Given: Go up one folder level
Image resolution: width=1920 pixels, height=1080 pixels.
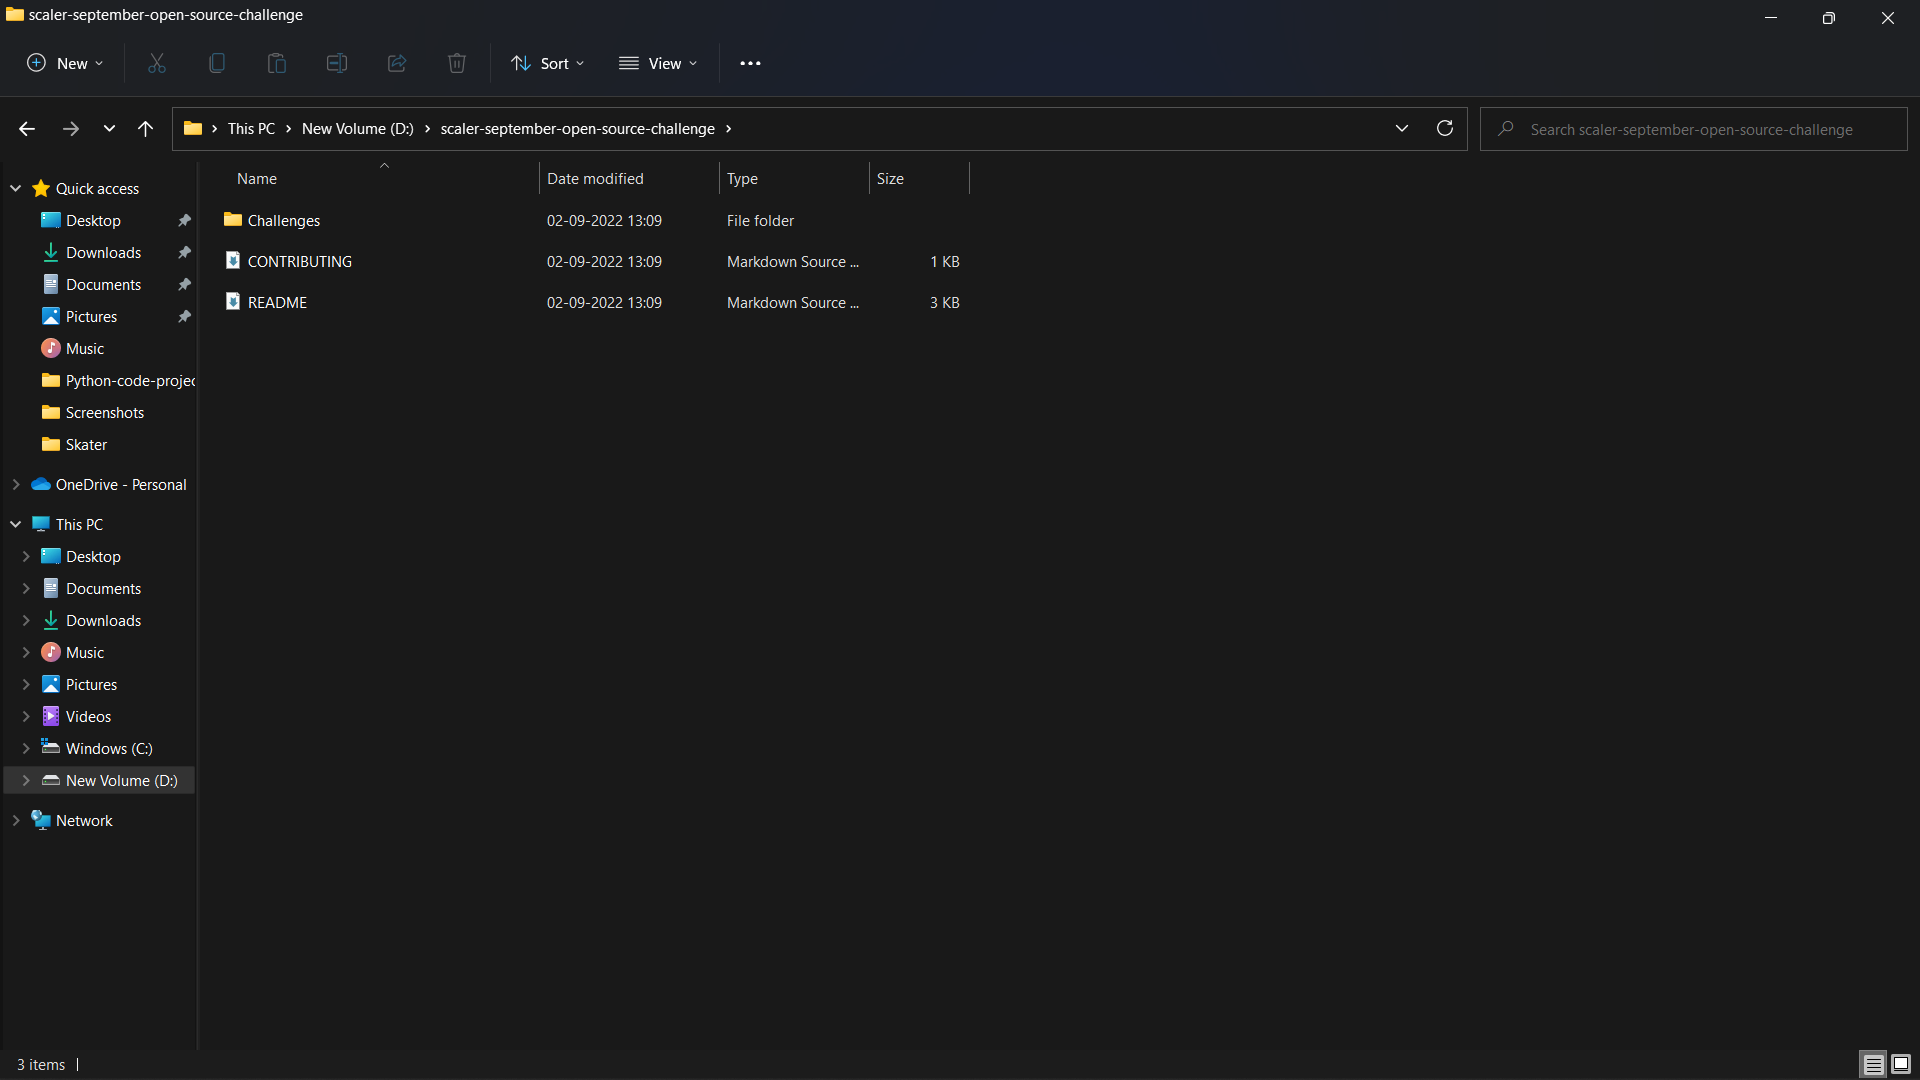Looking at the screenshot, I should pos(145,128).
